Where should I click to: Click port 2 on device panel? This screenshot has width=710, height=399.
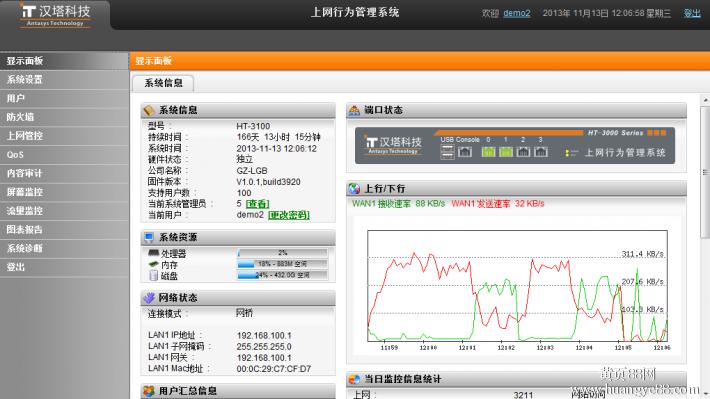coord(523,152)
